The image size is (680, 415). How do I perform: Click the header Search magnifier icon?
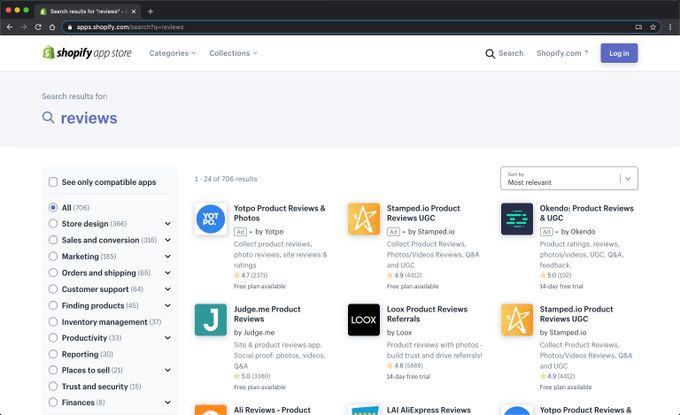click(x=490, y=53)
